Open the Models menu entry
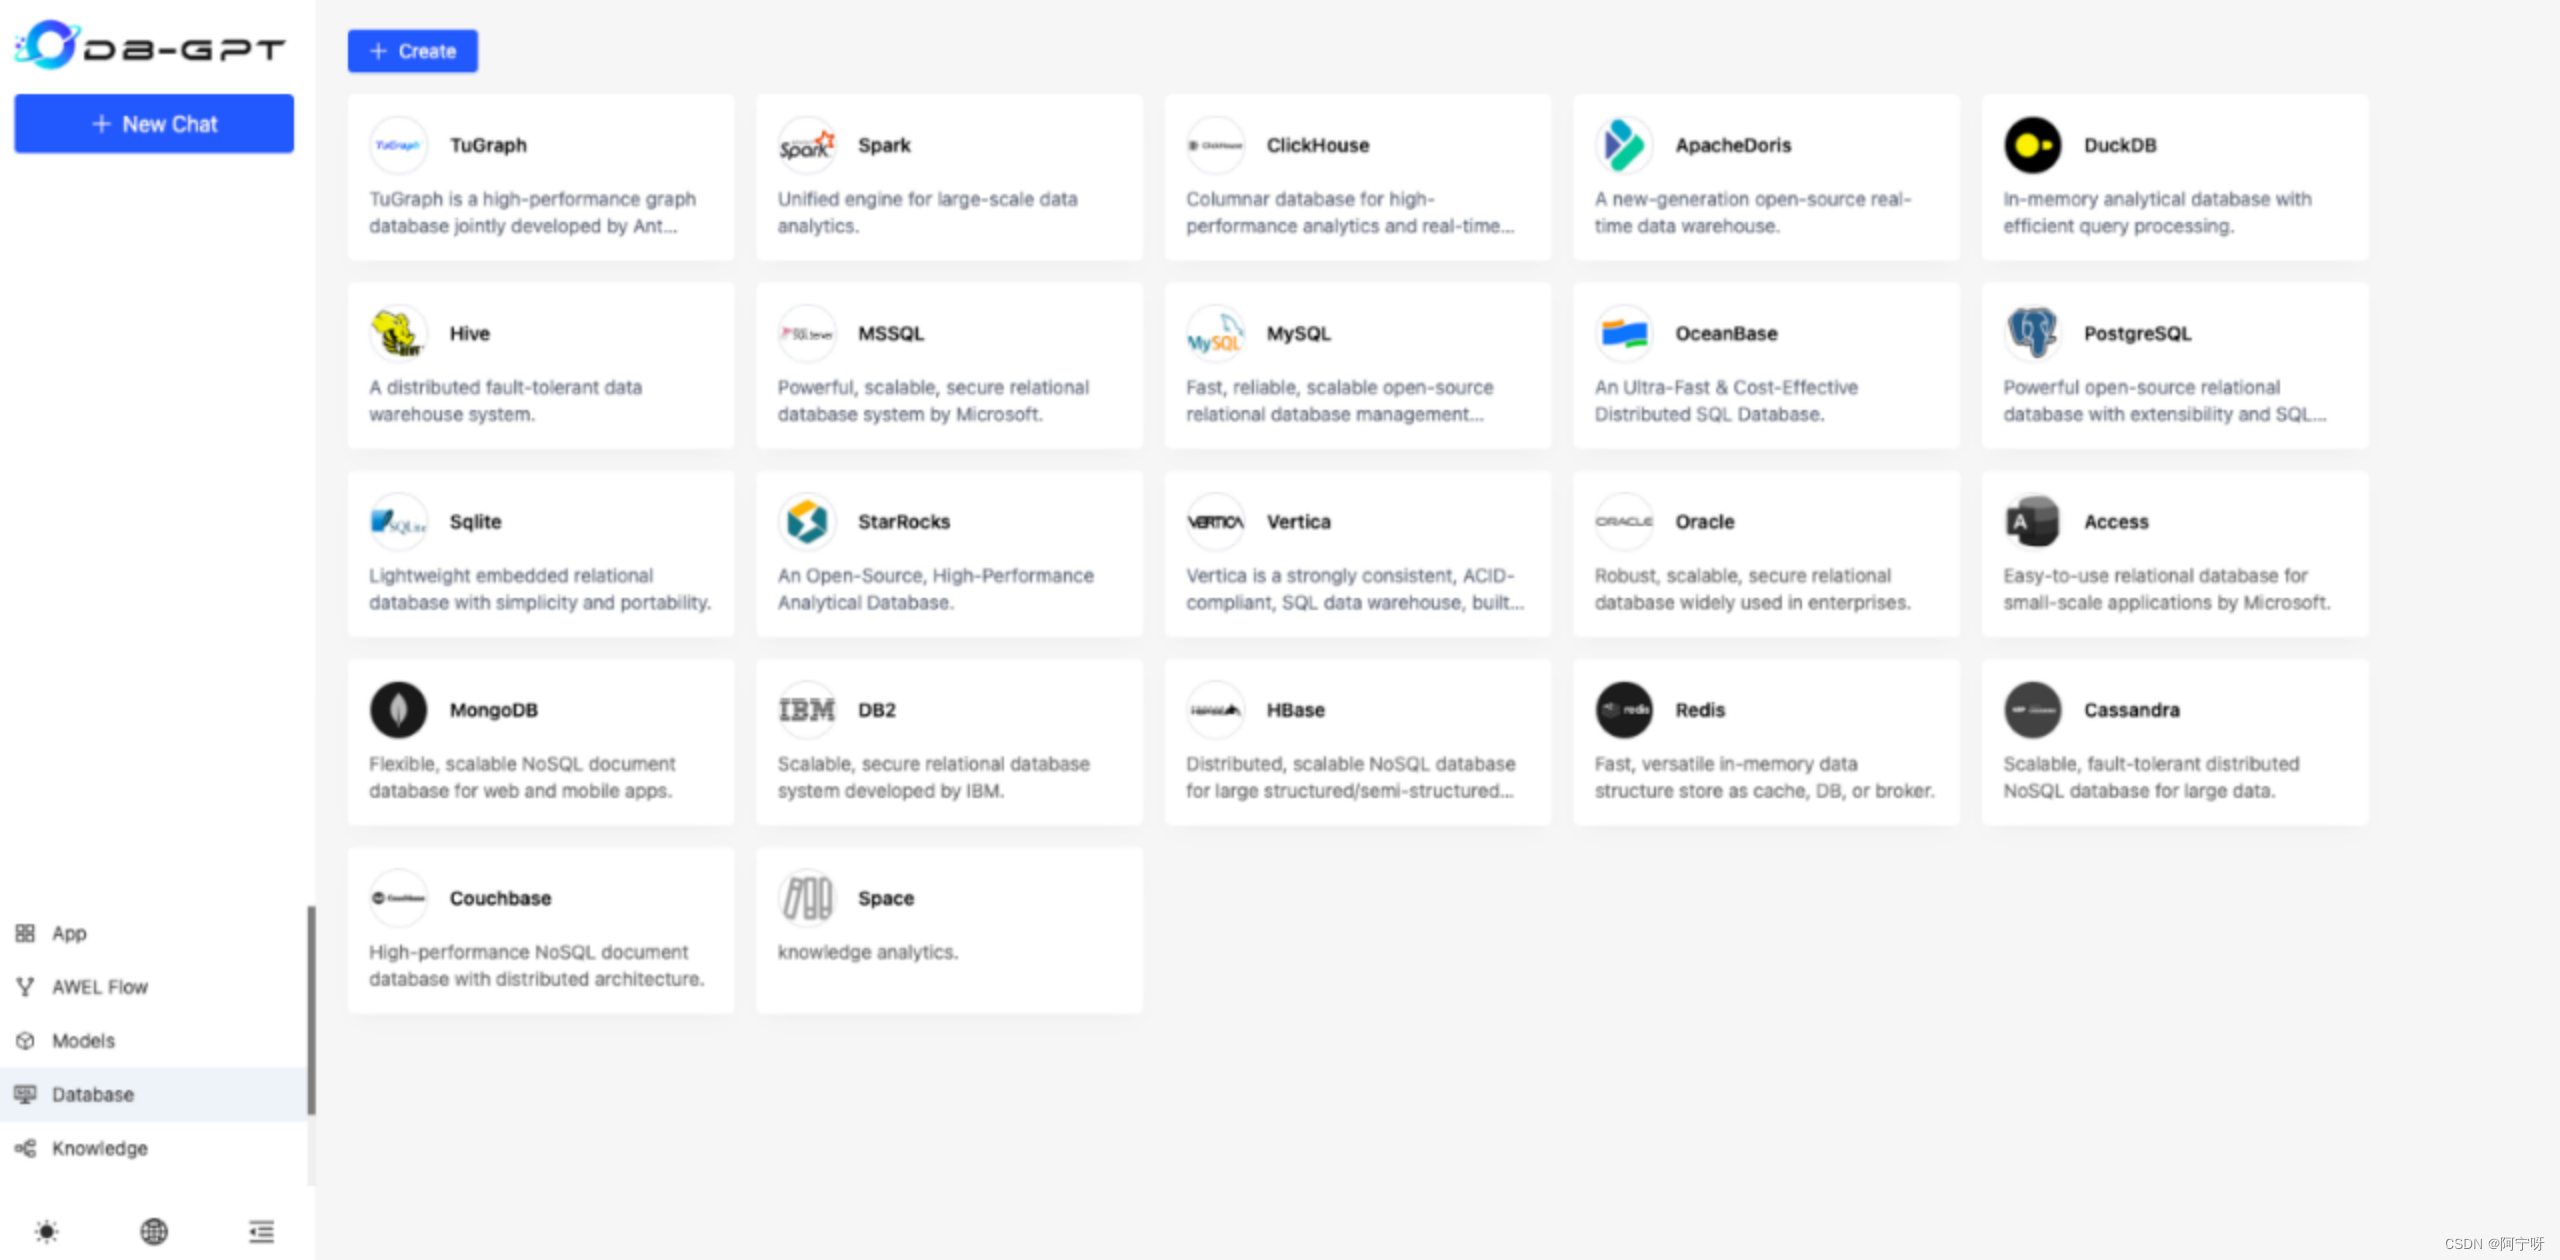Image resolution: width=2560 pixels, height=1260 pixels. pos(83,1041)
